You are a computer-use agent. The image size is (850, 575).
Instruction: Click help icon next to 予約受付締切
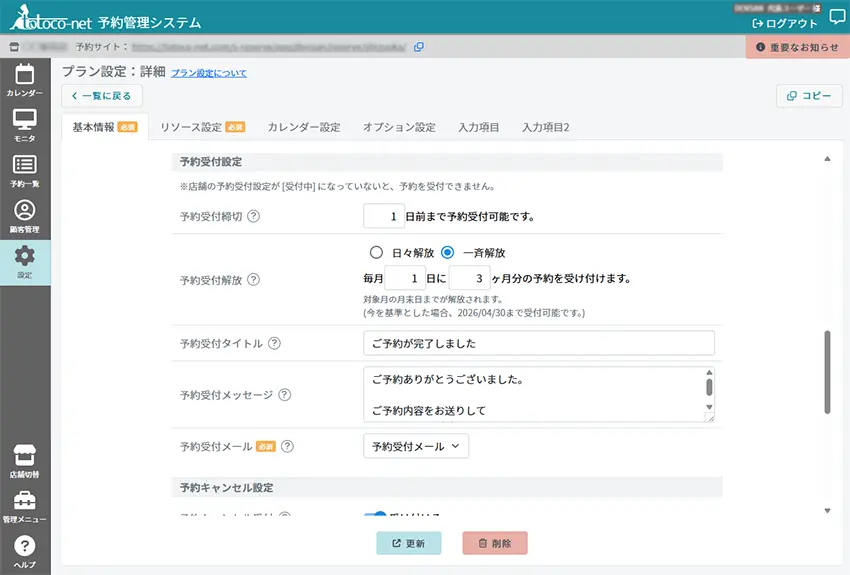click(253, 216)
